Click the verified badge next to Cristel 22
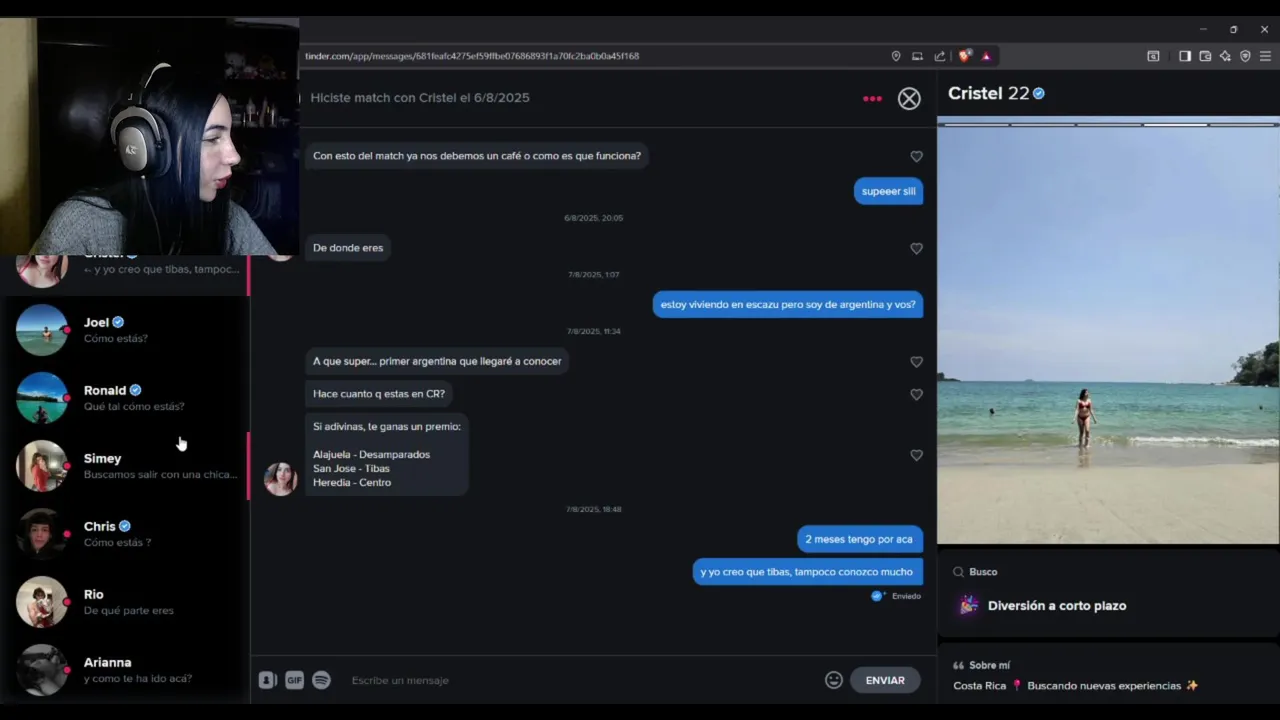The image size is (1280, 720). point(1039,93)
